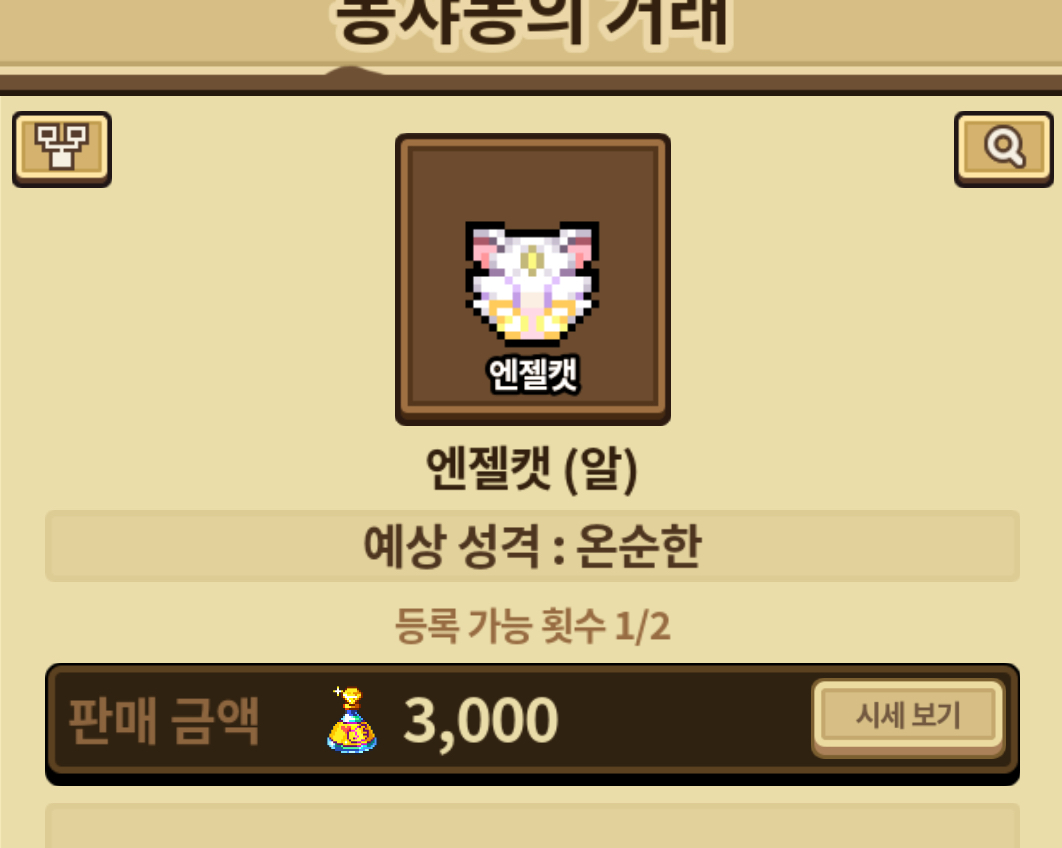Image resolution: width=1062 pixels, height=848 pixels.
Task: Select the 예상 성격 : 온순한 bar
Action: pos(532,546)
